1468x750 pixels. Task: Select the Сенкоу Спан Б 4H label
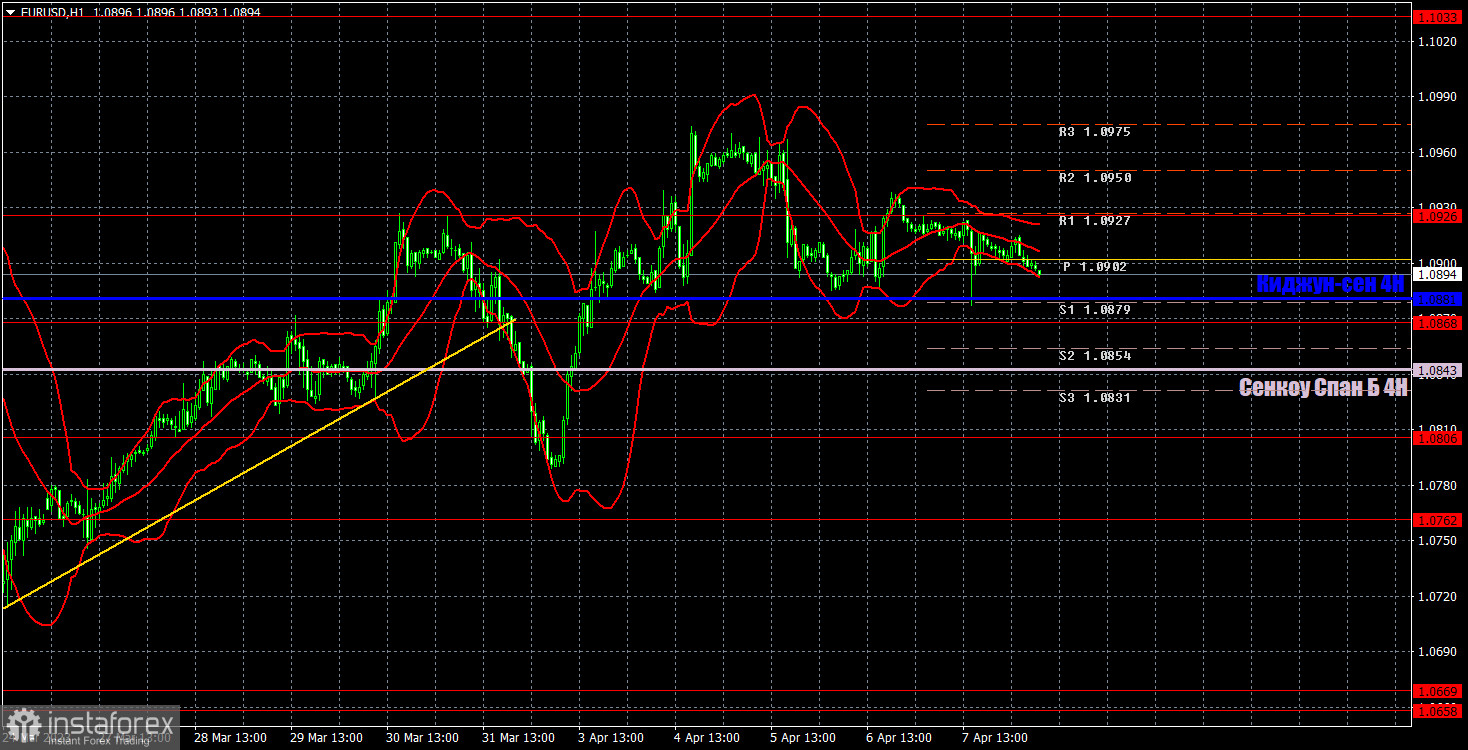pos(1324,388)
